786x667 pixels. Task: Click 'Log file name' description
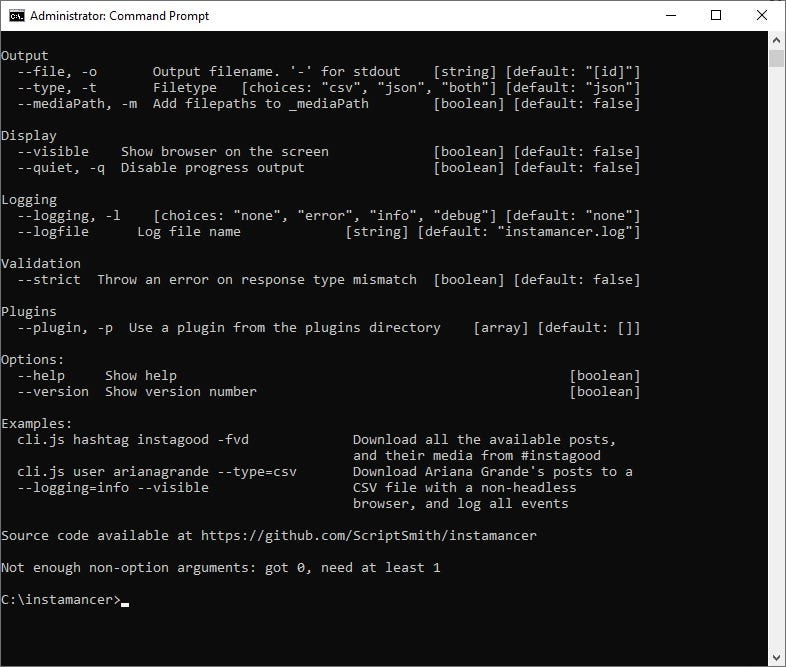click(189, 232)
